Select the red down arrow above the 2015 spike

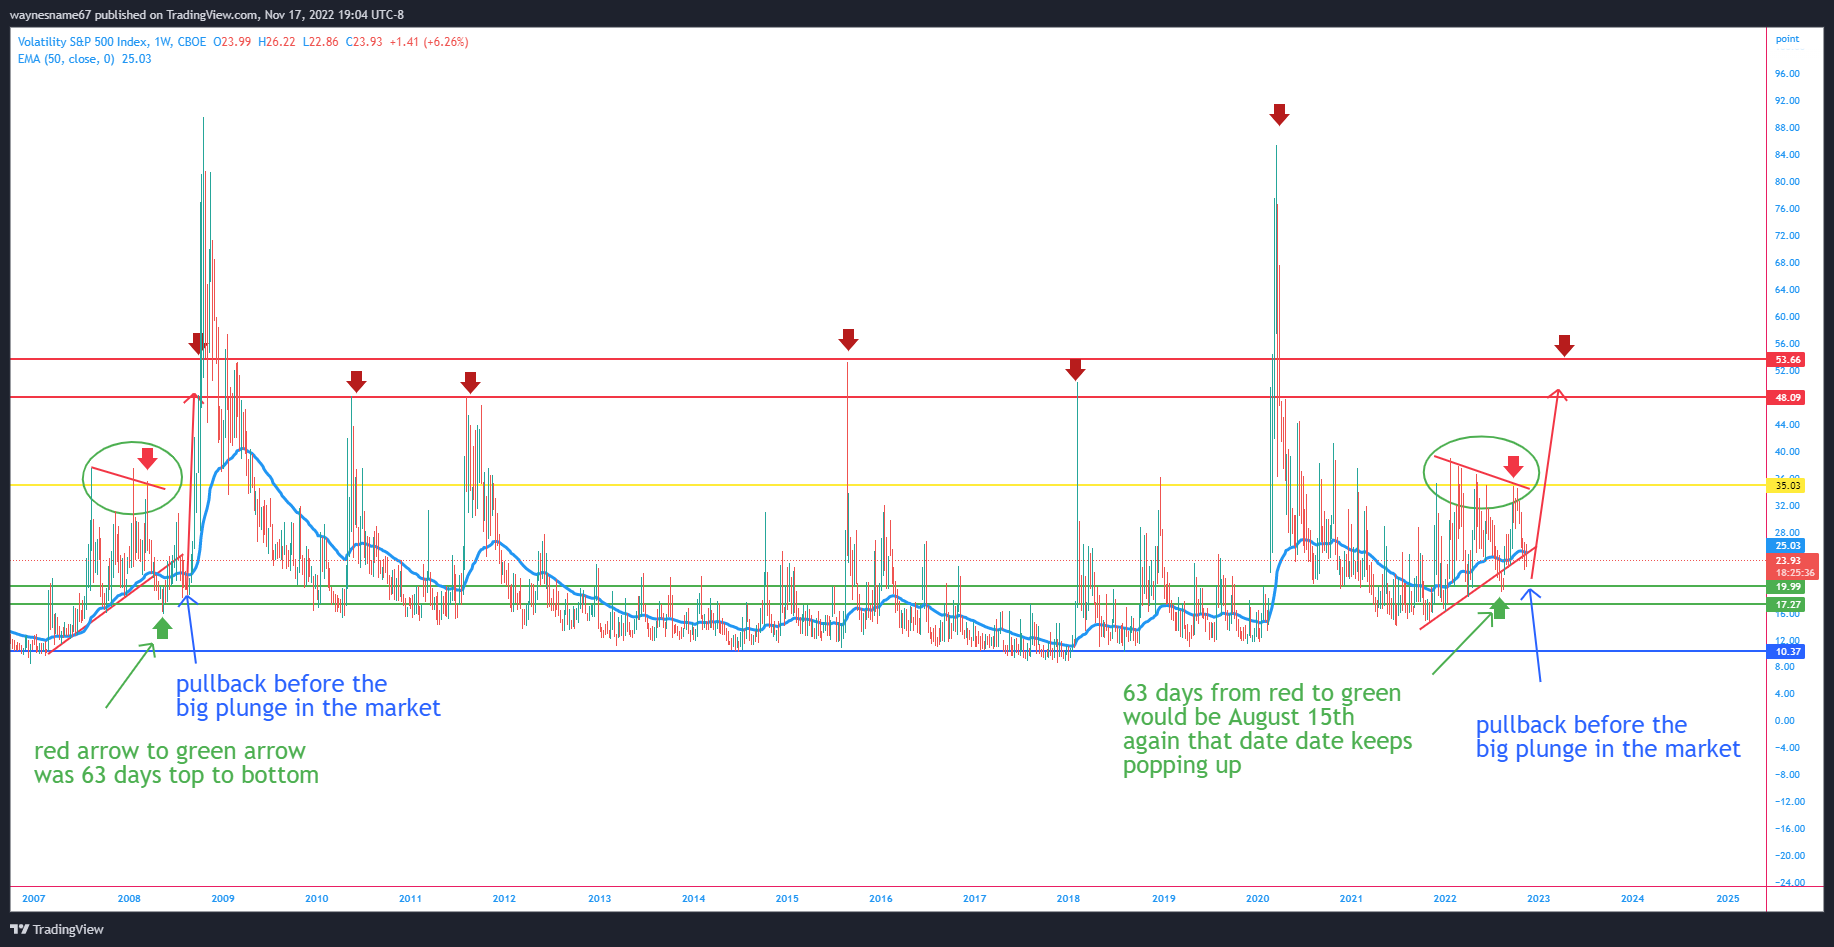[x=848, y=340]
